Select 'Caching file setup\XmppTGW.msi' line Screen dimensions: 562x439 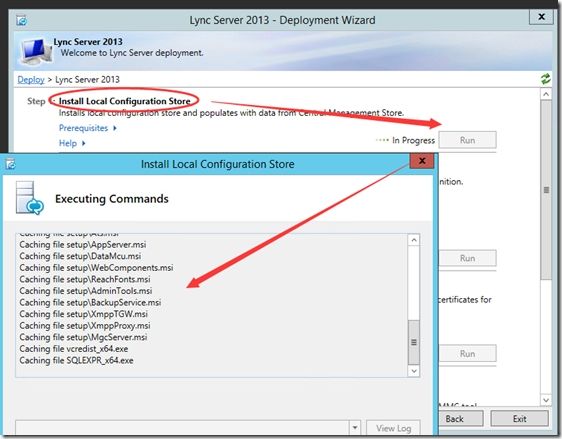coord(84,314)
